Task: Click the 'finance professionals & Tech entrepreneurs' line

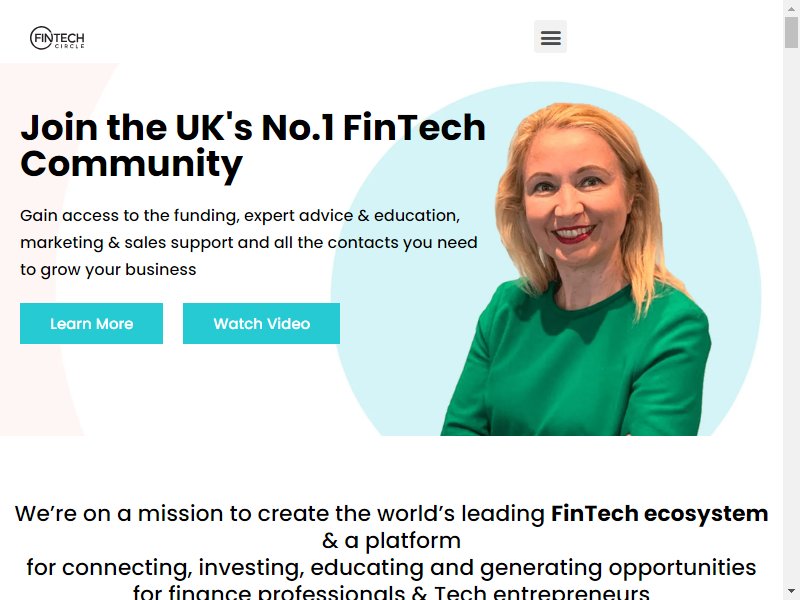Action: point(391,592)
